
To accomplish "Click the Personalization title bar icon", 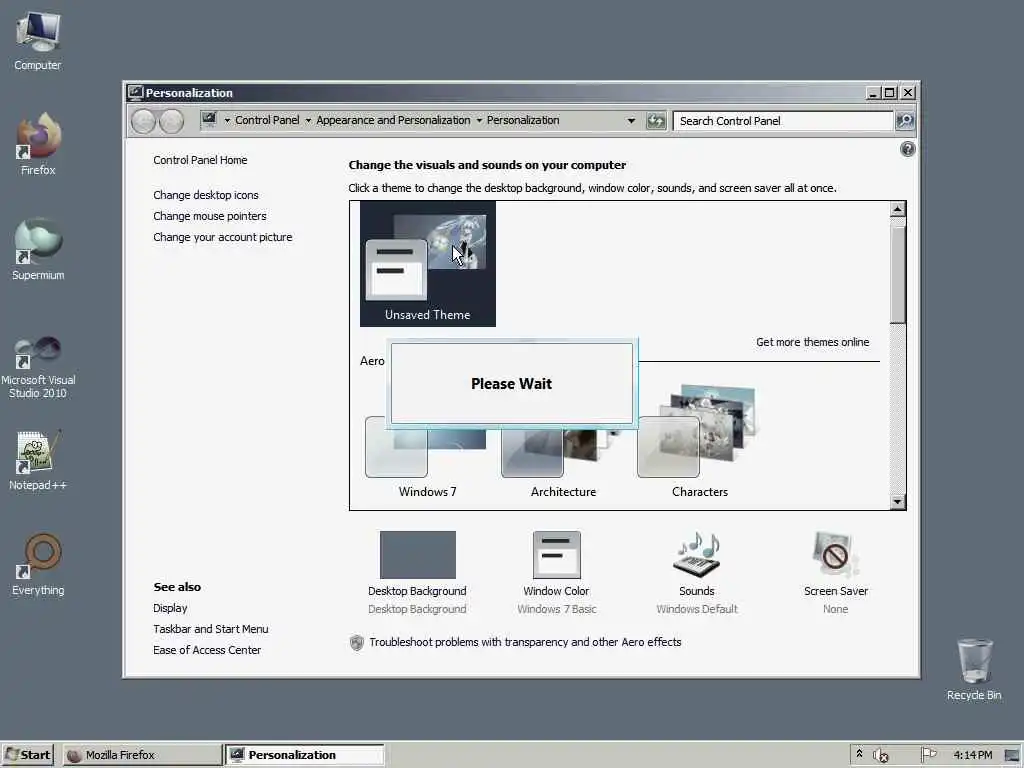I will (135, 92).
